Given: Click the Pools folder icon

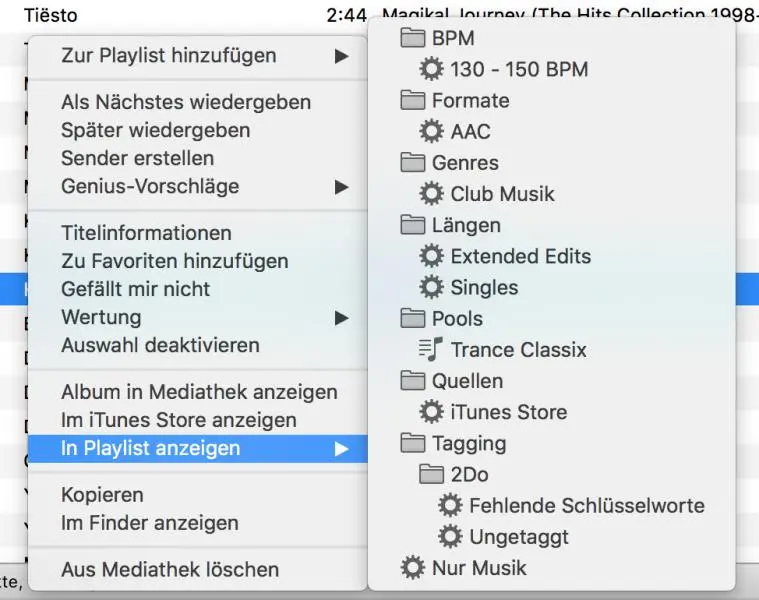Looking at the screenshot, I should [x=412, y=319].
